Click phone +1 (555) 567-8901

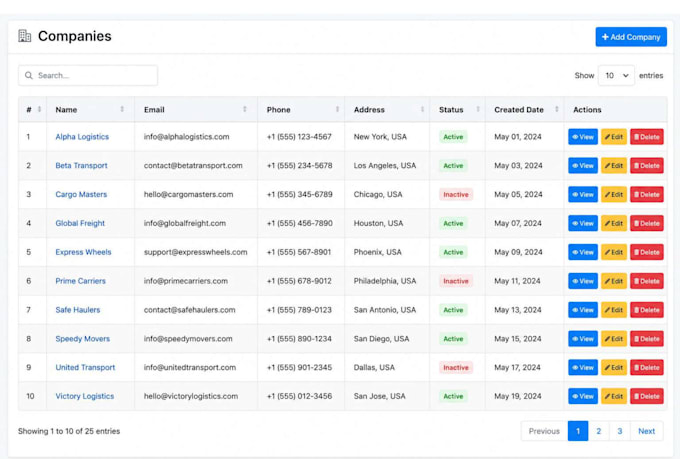[299, 252]
